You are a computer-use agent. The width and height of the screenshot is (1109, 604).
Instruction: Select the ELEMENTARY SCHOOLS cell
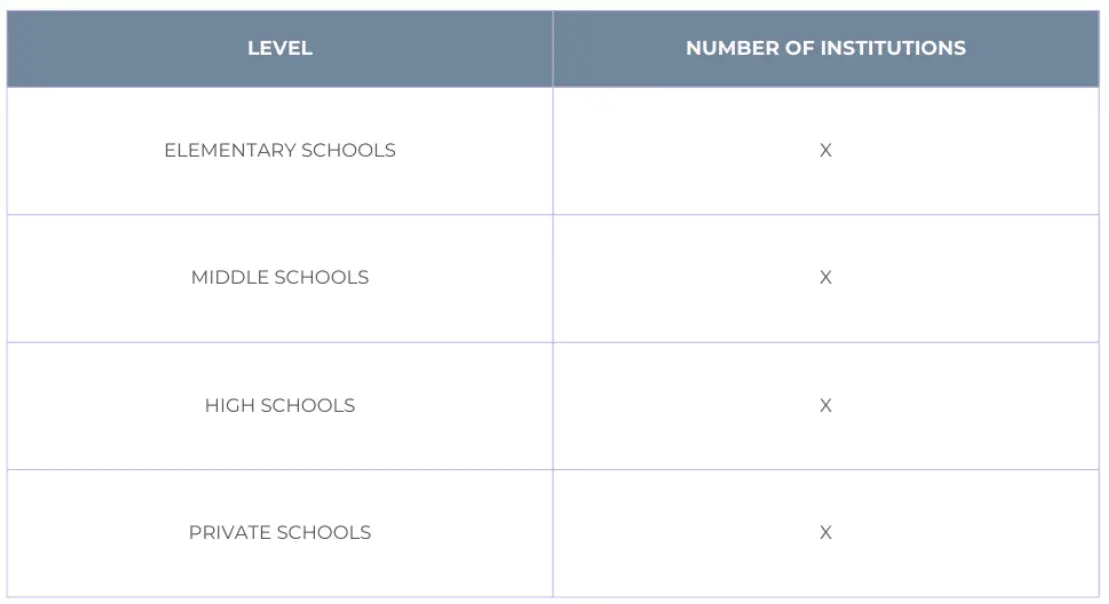coord(280,150)
